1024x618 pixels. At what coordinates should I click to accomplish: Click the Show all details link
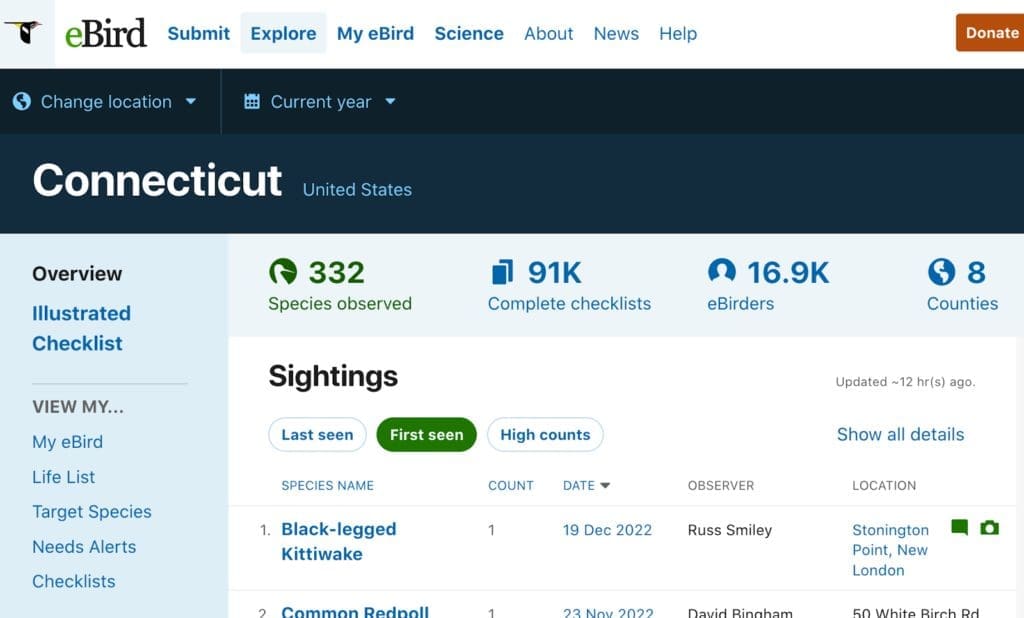pyautogui.click(x=900, y=434)
